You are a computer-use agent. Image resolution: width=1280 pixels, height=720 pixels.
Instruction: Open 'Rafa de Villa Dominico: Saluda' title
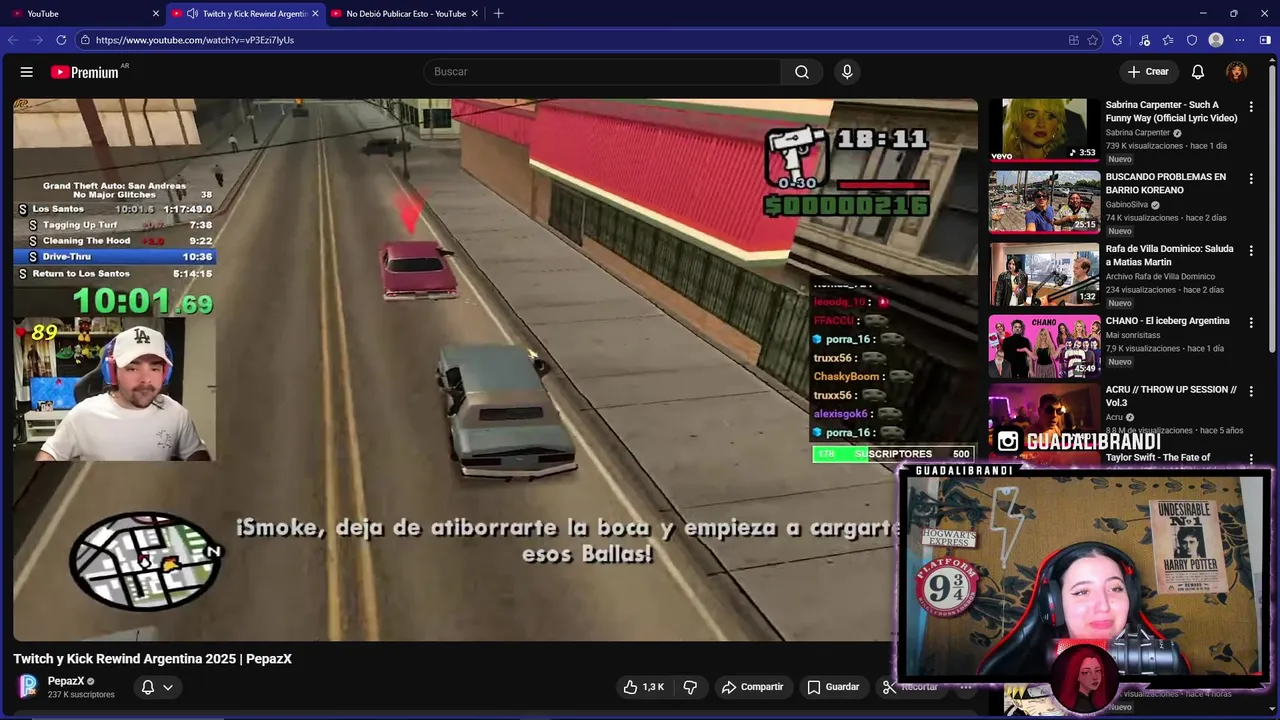point(1169,255)
